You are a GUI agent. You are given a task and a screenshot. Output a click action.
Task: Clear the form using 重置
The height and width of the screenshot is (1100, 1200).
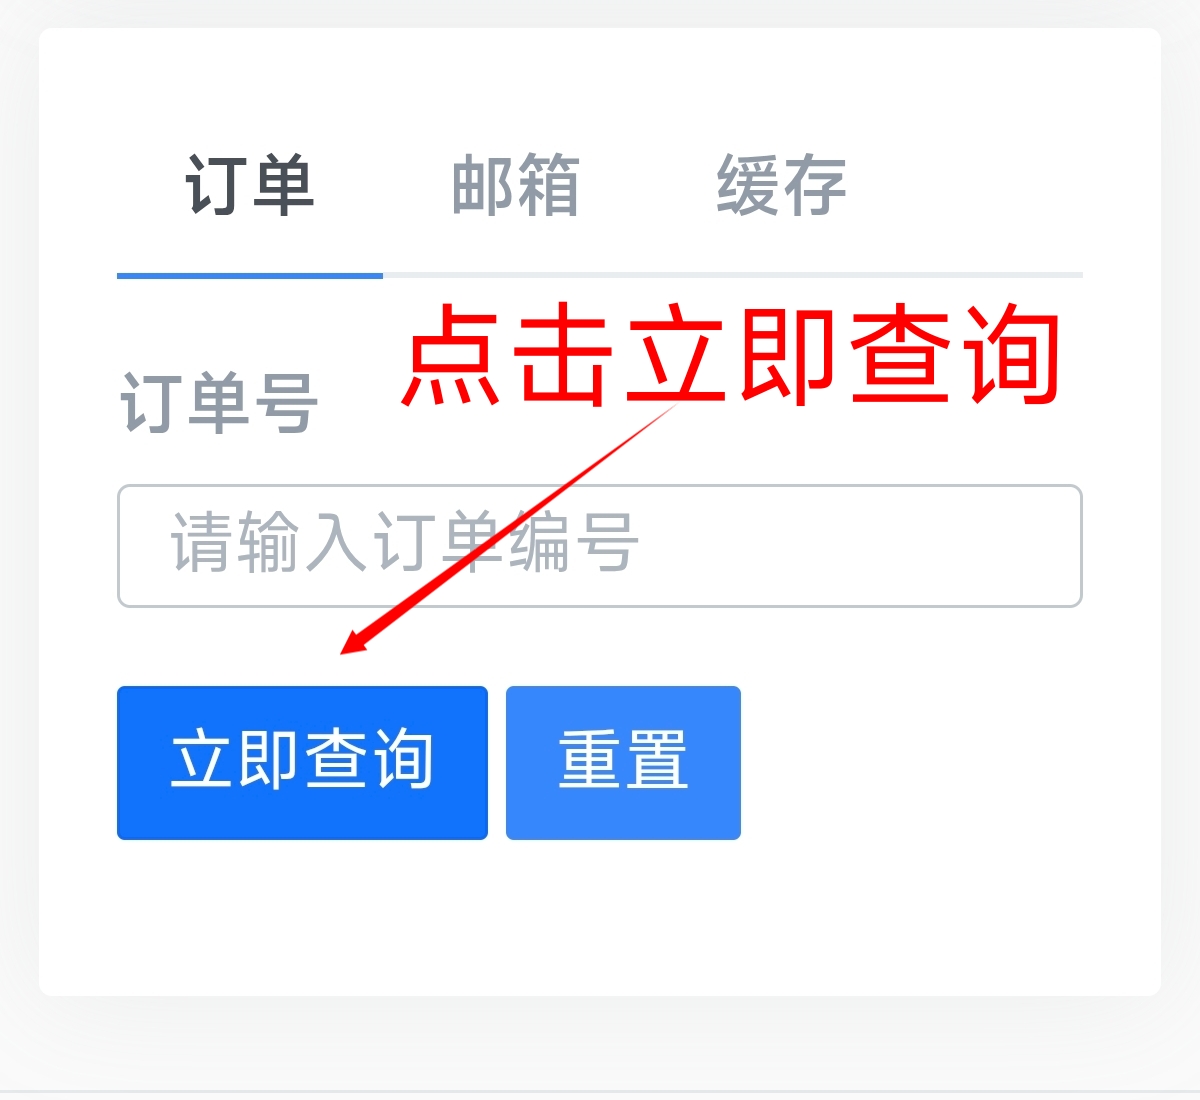click(x=623, y=763)
